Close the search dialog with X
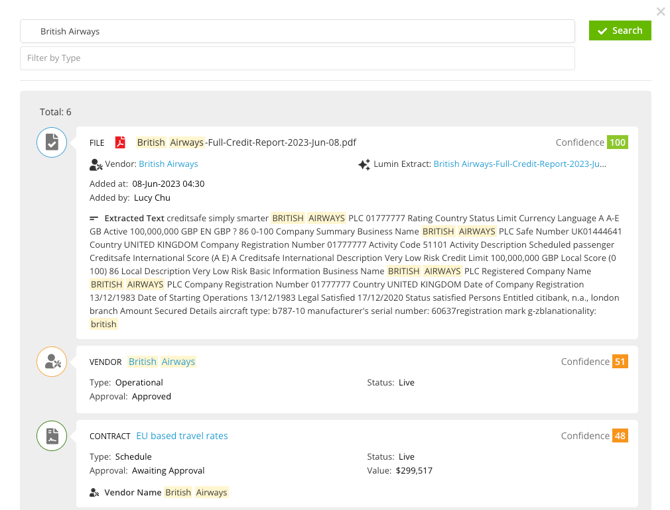The width and height of the screenshot is (670, 510). (x=660, y=11)
